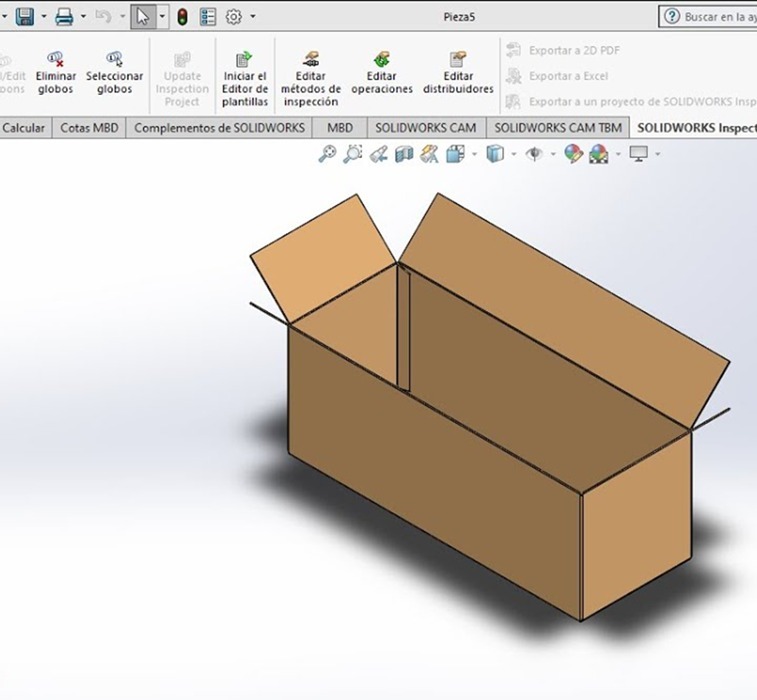Image resolution: width=757 pixels, height=700 pixels.
Task: Open the File Properties list icon
Action: tap(208, 16)
